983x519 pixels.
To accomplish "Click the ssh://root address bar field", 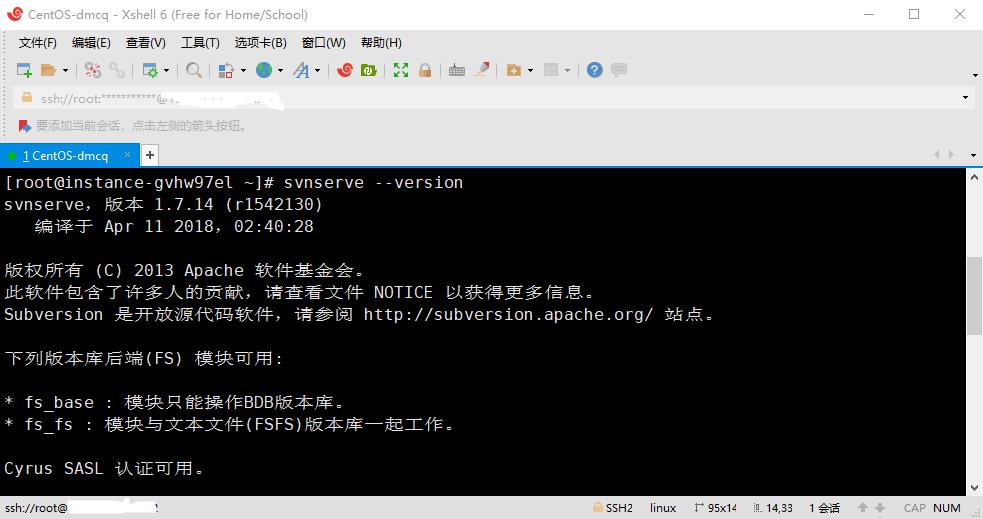I will [x=493, y=98].
